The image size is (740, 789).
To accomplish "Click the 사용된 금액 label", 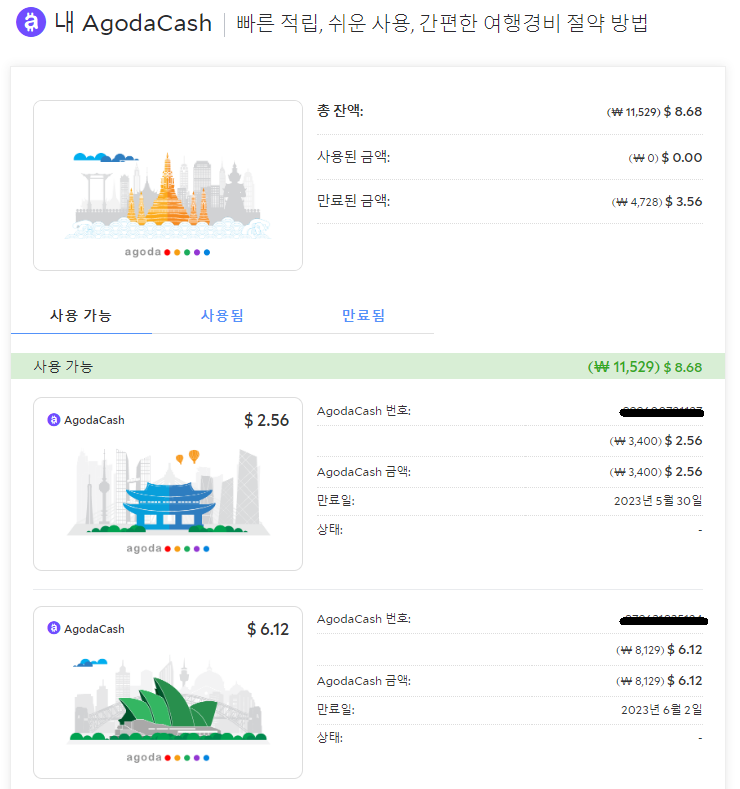I will click(353, 156).
